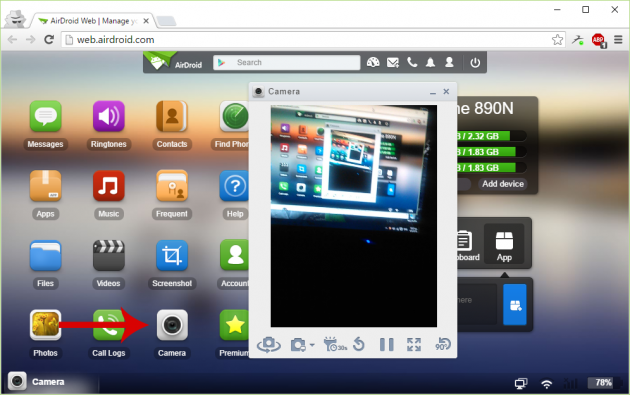Click the AirDroid logo

pos(174,62)
